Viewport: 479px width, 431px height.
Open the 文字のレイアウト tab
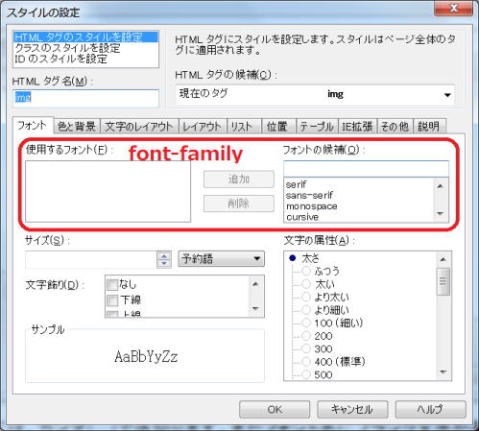[x=139, y=126]
